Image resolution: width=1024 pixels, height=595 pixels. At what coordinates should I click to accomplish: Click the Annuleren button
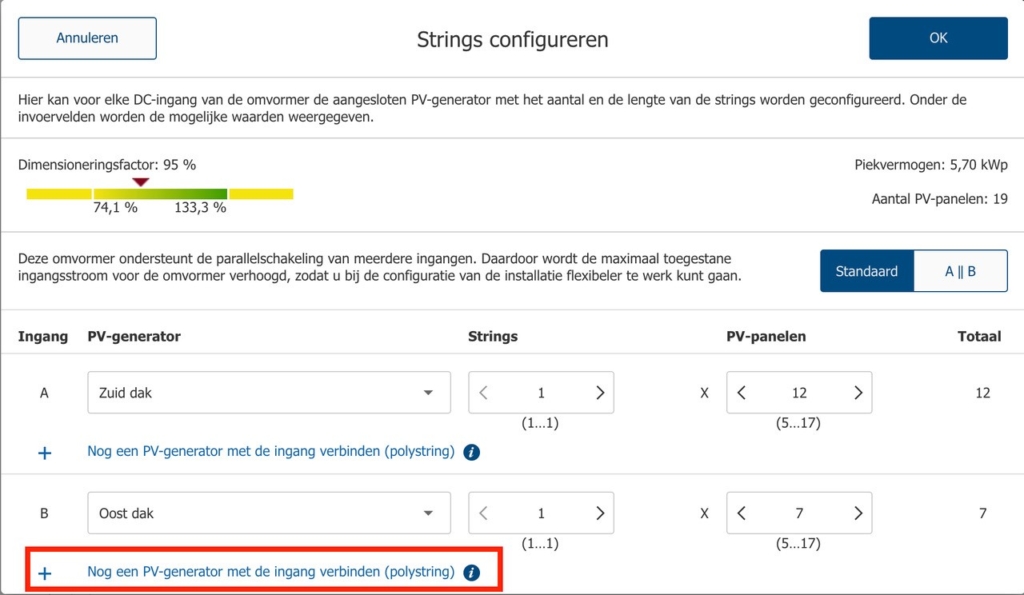(x=87, y=37)
